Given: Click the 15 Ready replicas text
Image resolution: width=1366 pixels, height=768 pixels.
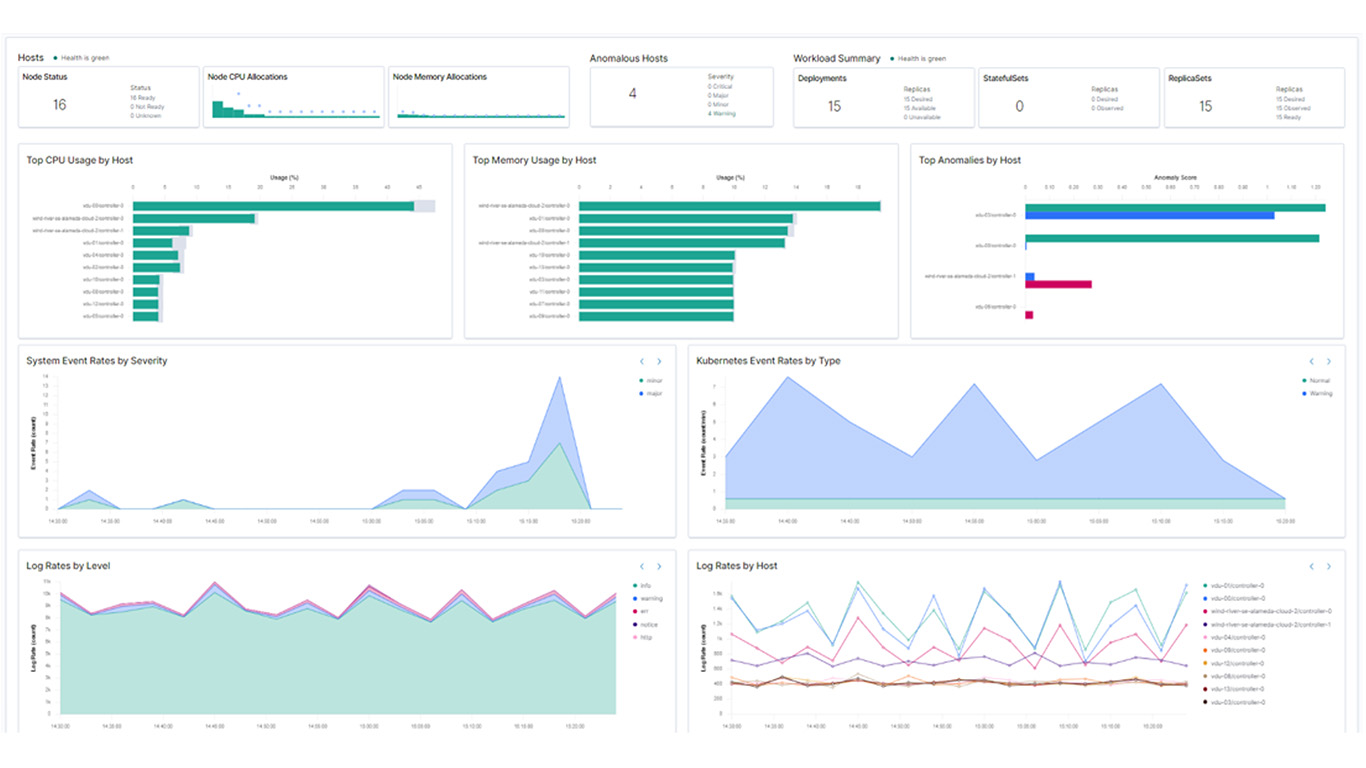Looking at the screenshot, I should coord(1288,118).
